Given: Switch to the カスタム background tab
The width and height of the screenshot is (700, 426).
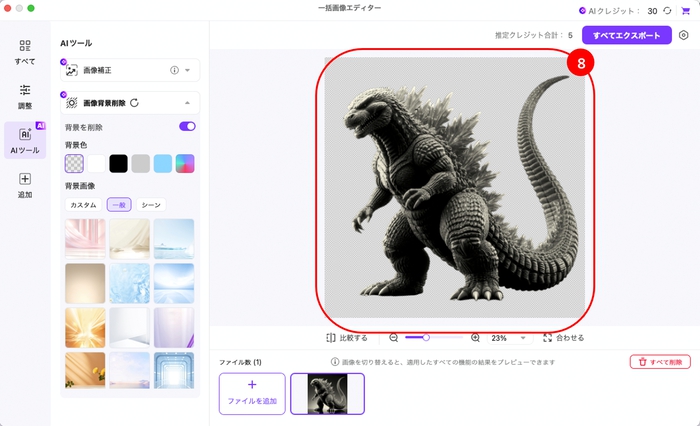Looking at the screenshot, I should [83, 205].
